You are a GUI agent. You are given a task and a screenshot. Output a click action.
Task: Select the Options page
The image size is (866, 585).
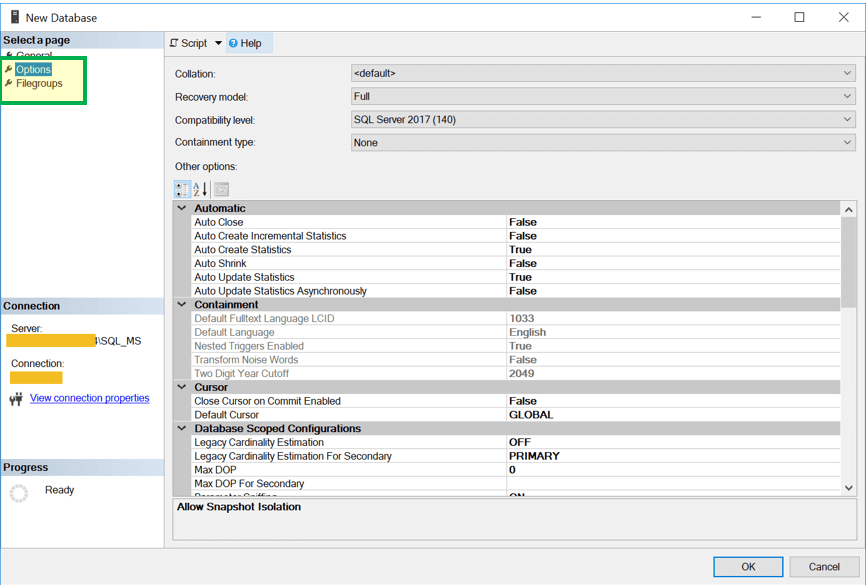33,70
